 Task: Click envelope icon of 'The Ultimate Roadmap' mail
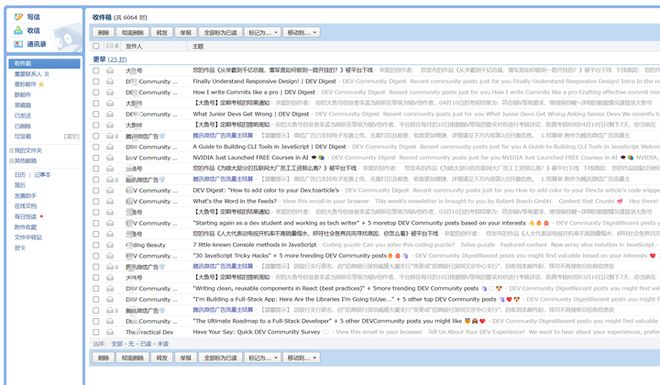point(110,321)
